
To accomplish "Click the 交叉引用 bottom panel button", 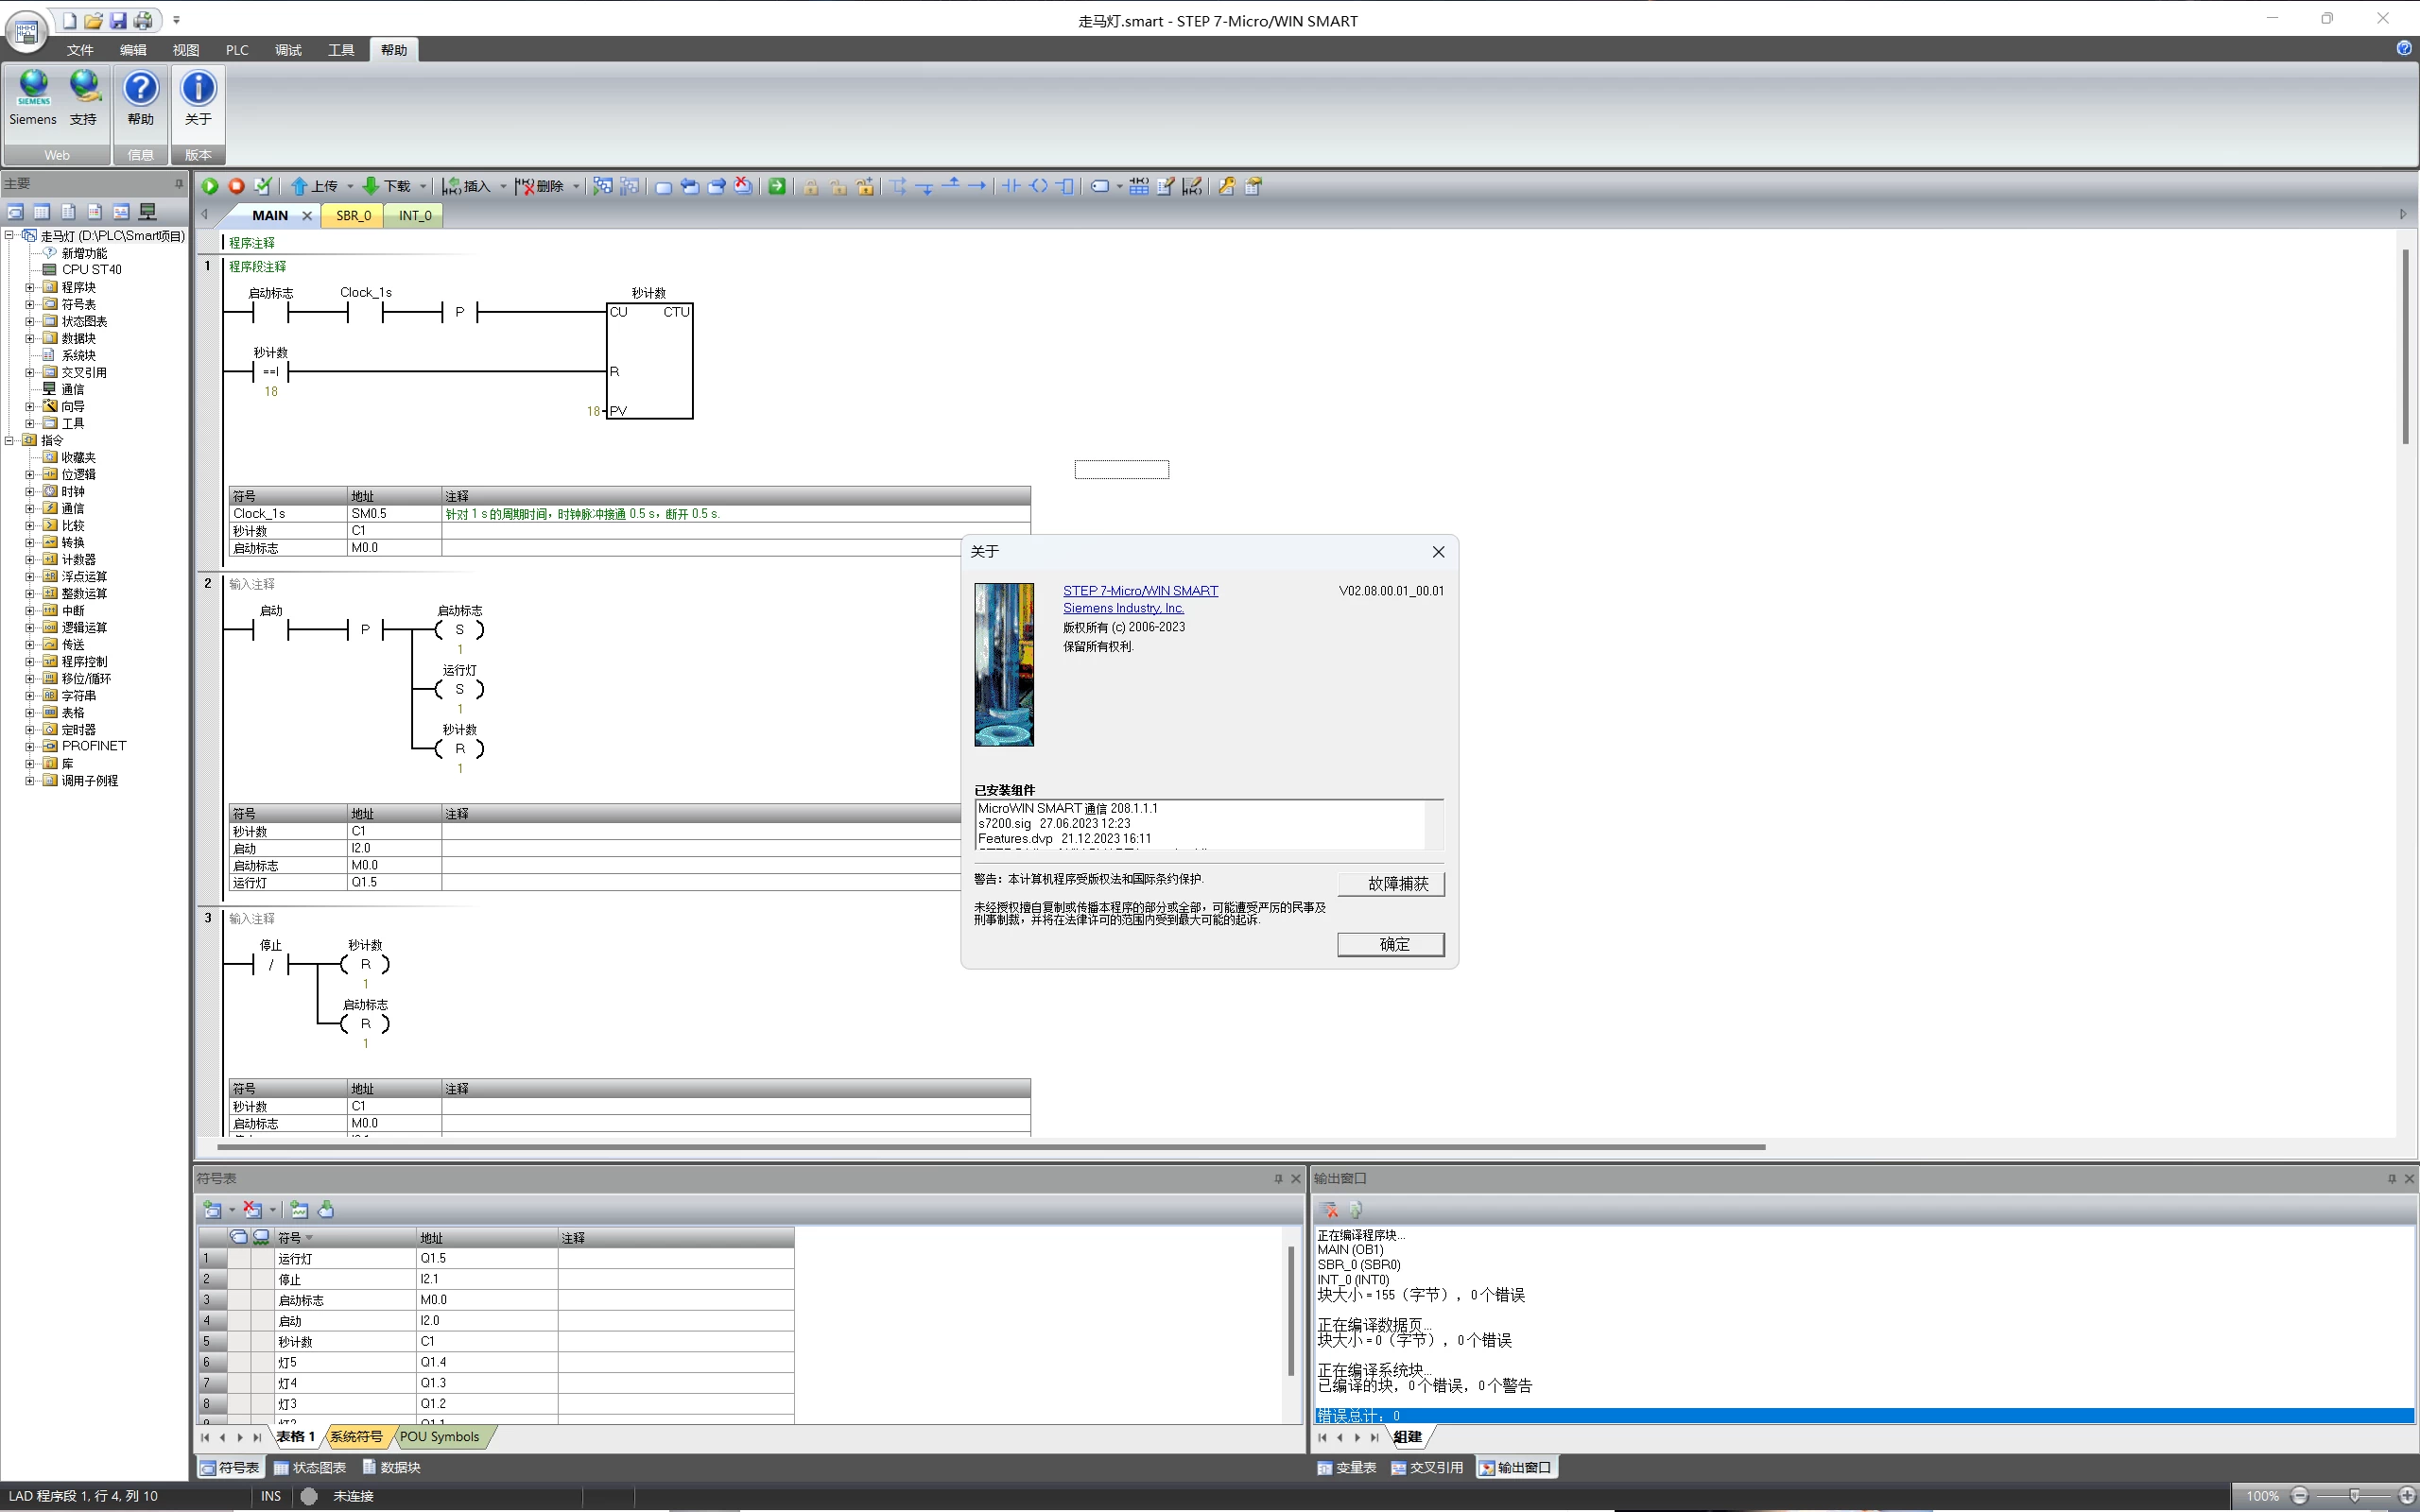I will (x=1427, y=1467).
